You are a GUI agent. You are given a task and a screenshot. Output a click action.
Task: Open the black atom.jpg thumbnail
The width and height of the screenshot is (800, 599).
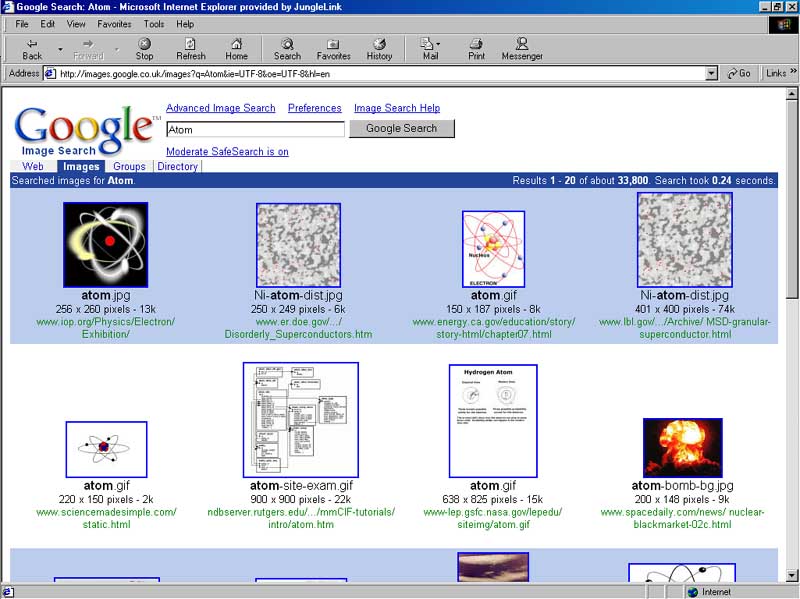click(106, 244)
